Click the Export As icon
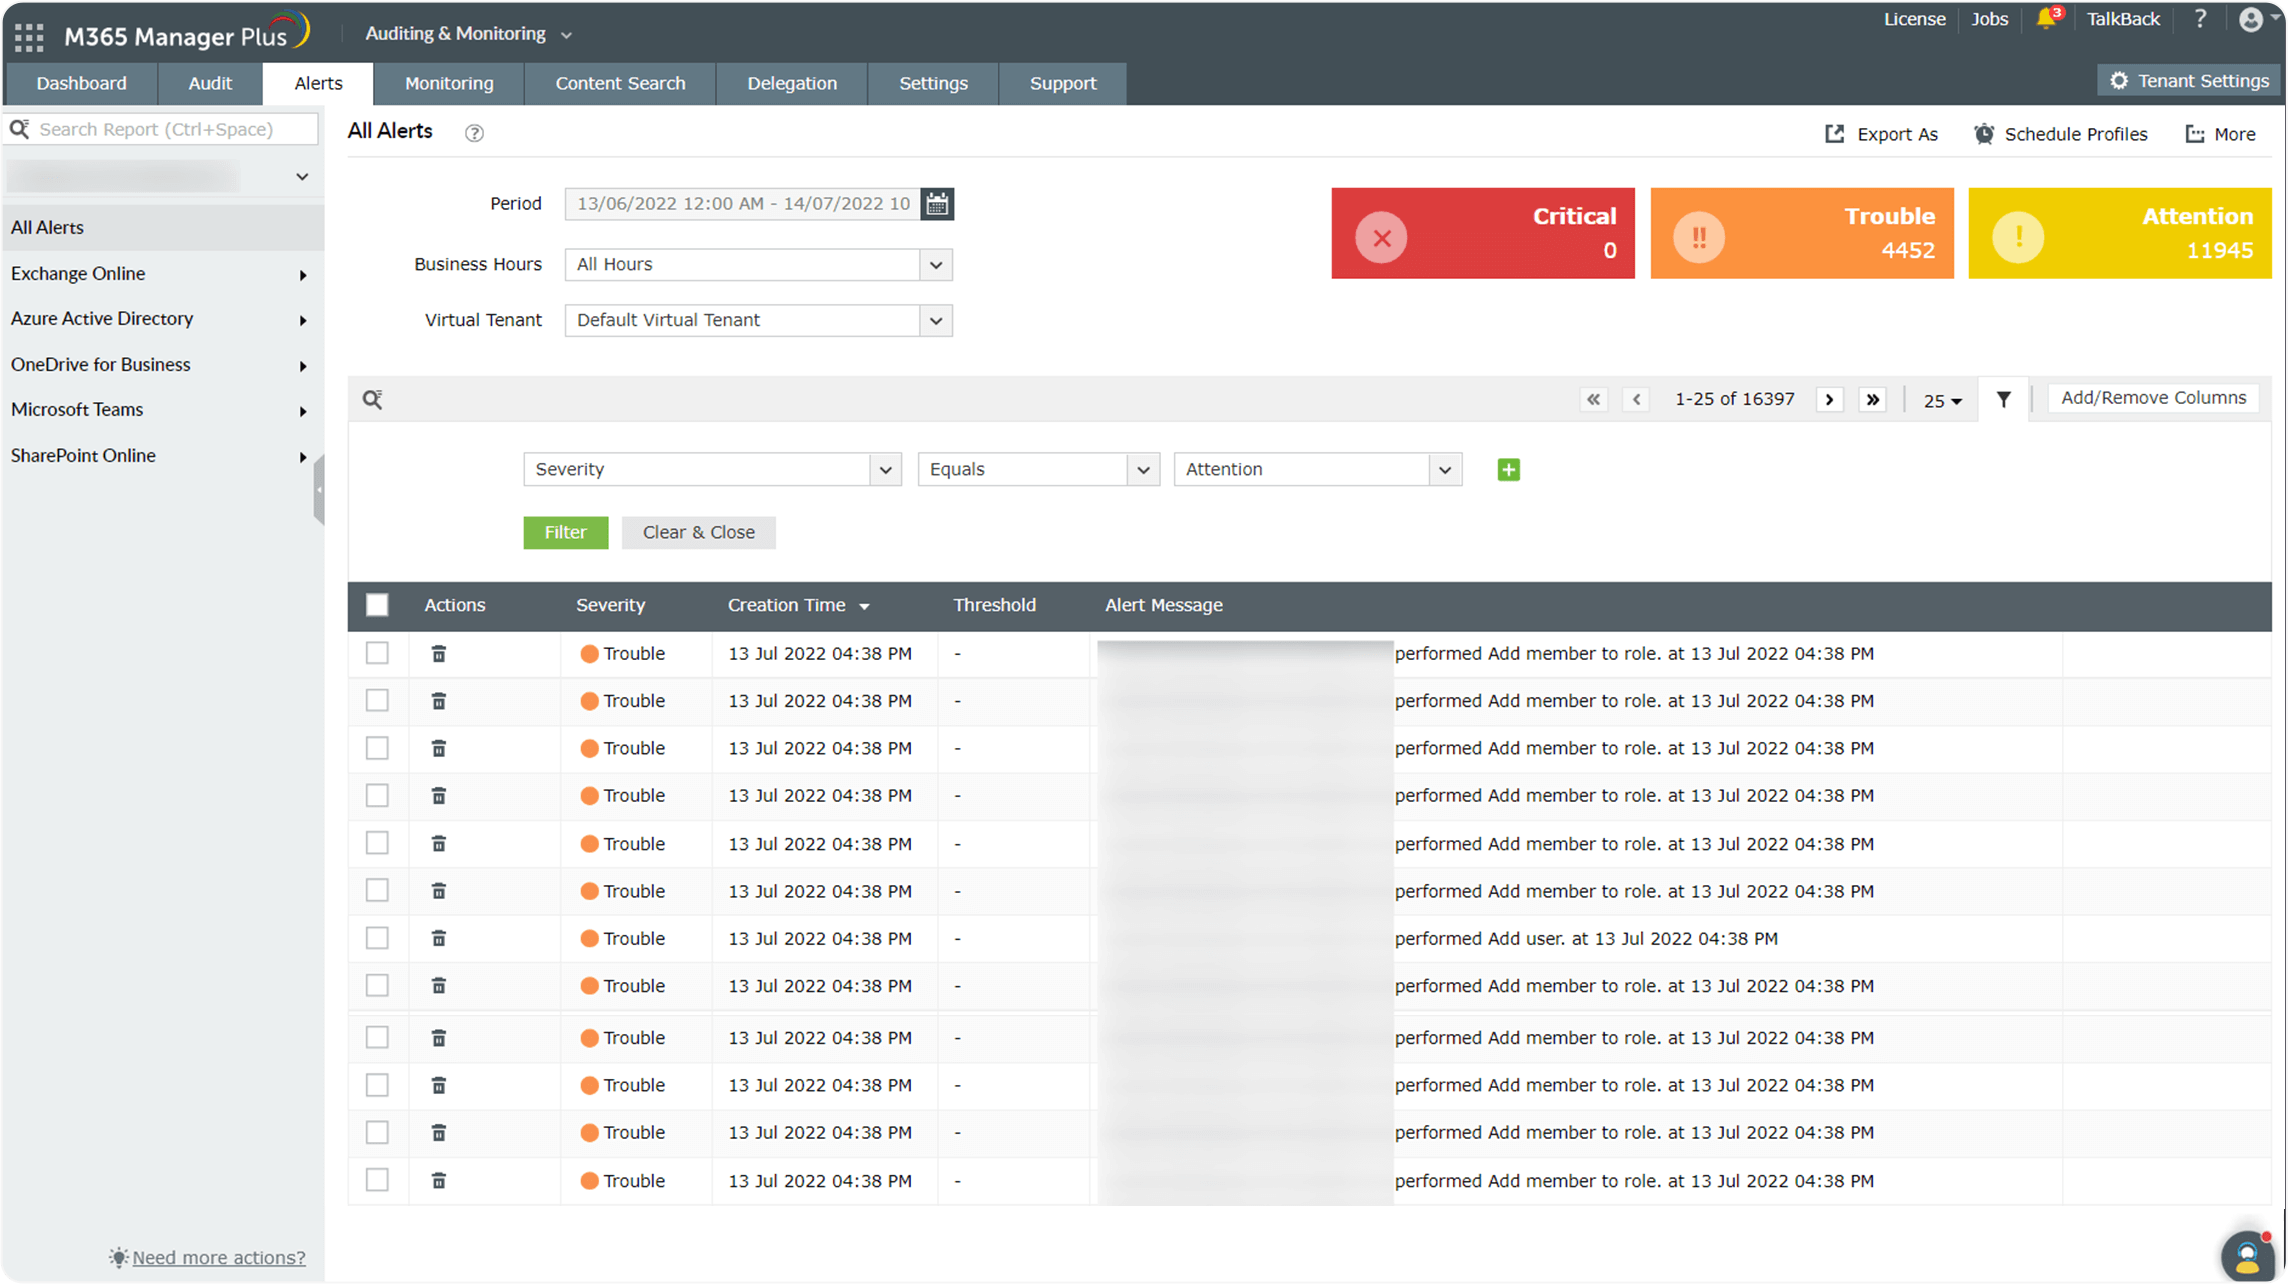Viewport: 2288px width, 1284px height. tap(1834, 133)
